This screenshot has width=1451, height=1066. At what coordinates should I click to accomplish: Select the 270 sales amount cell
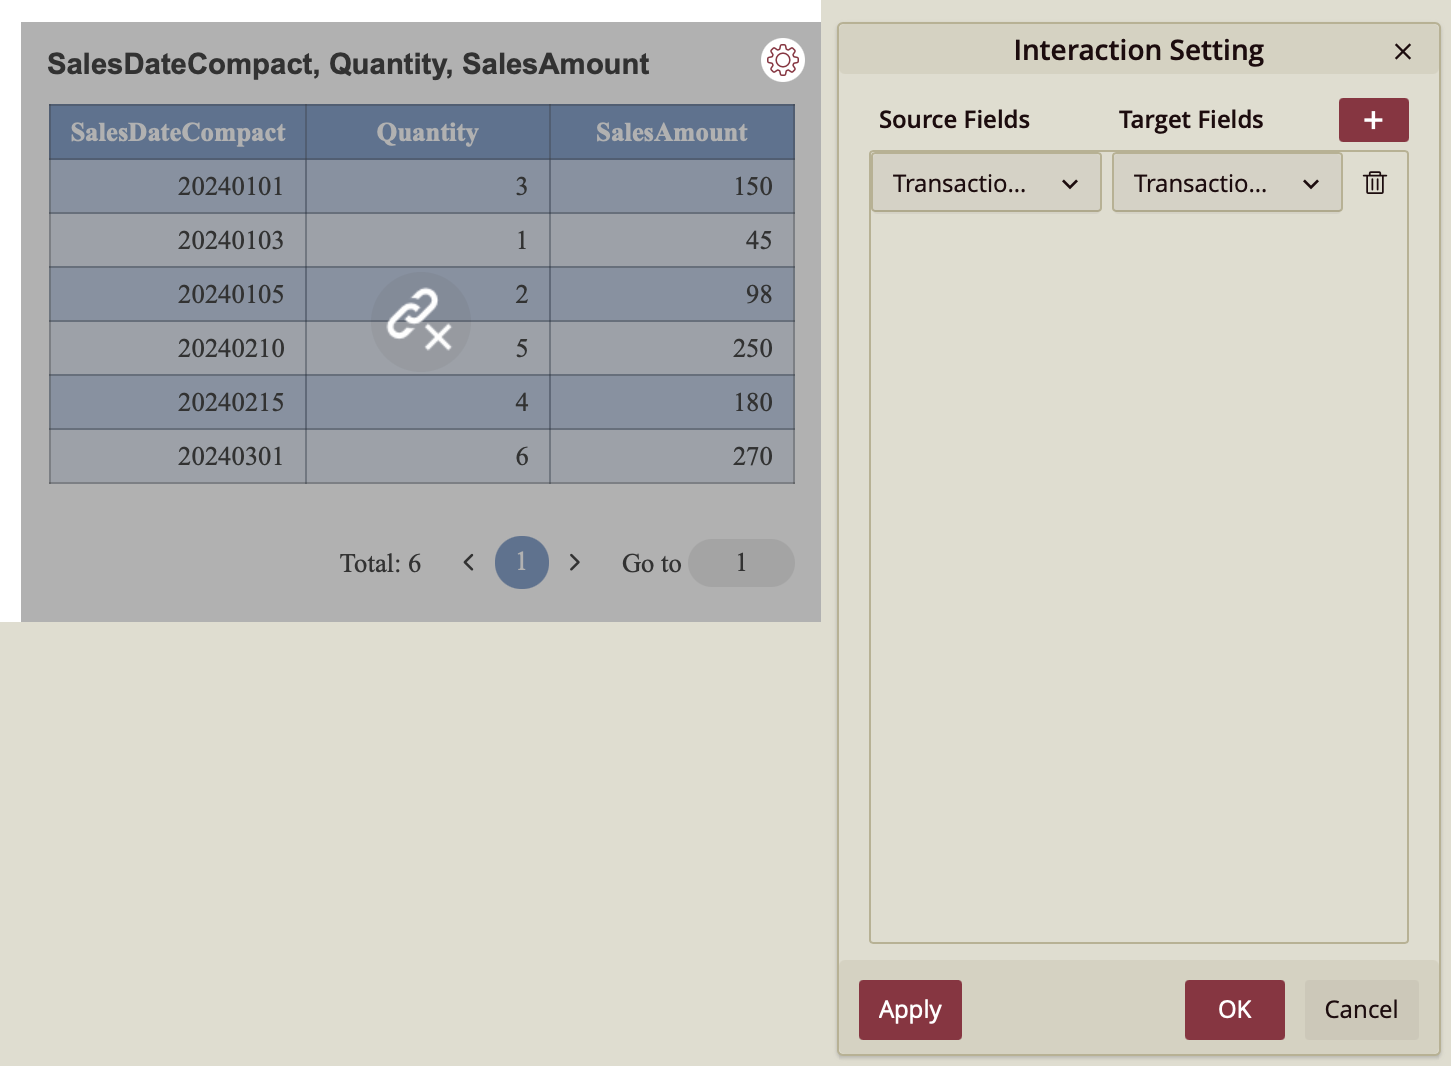click(x=752, y=457)
